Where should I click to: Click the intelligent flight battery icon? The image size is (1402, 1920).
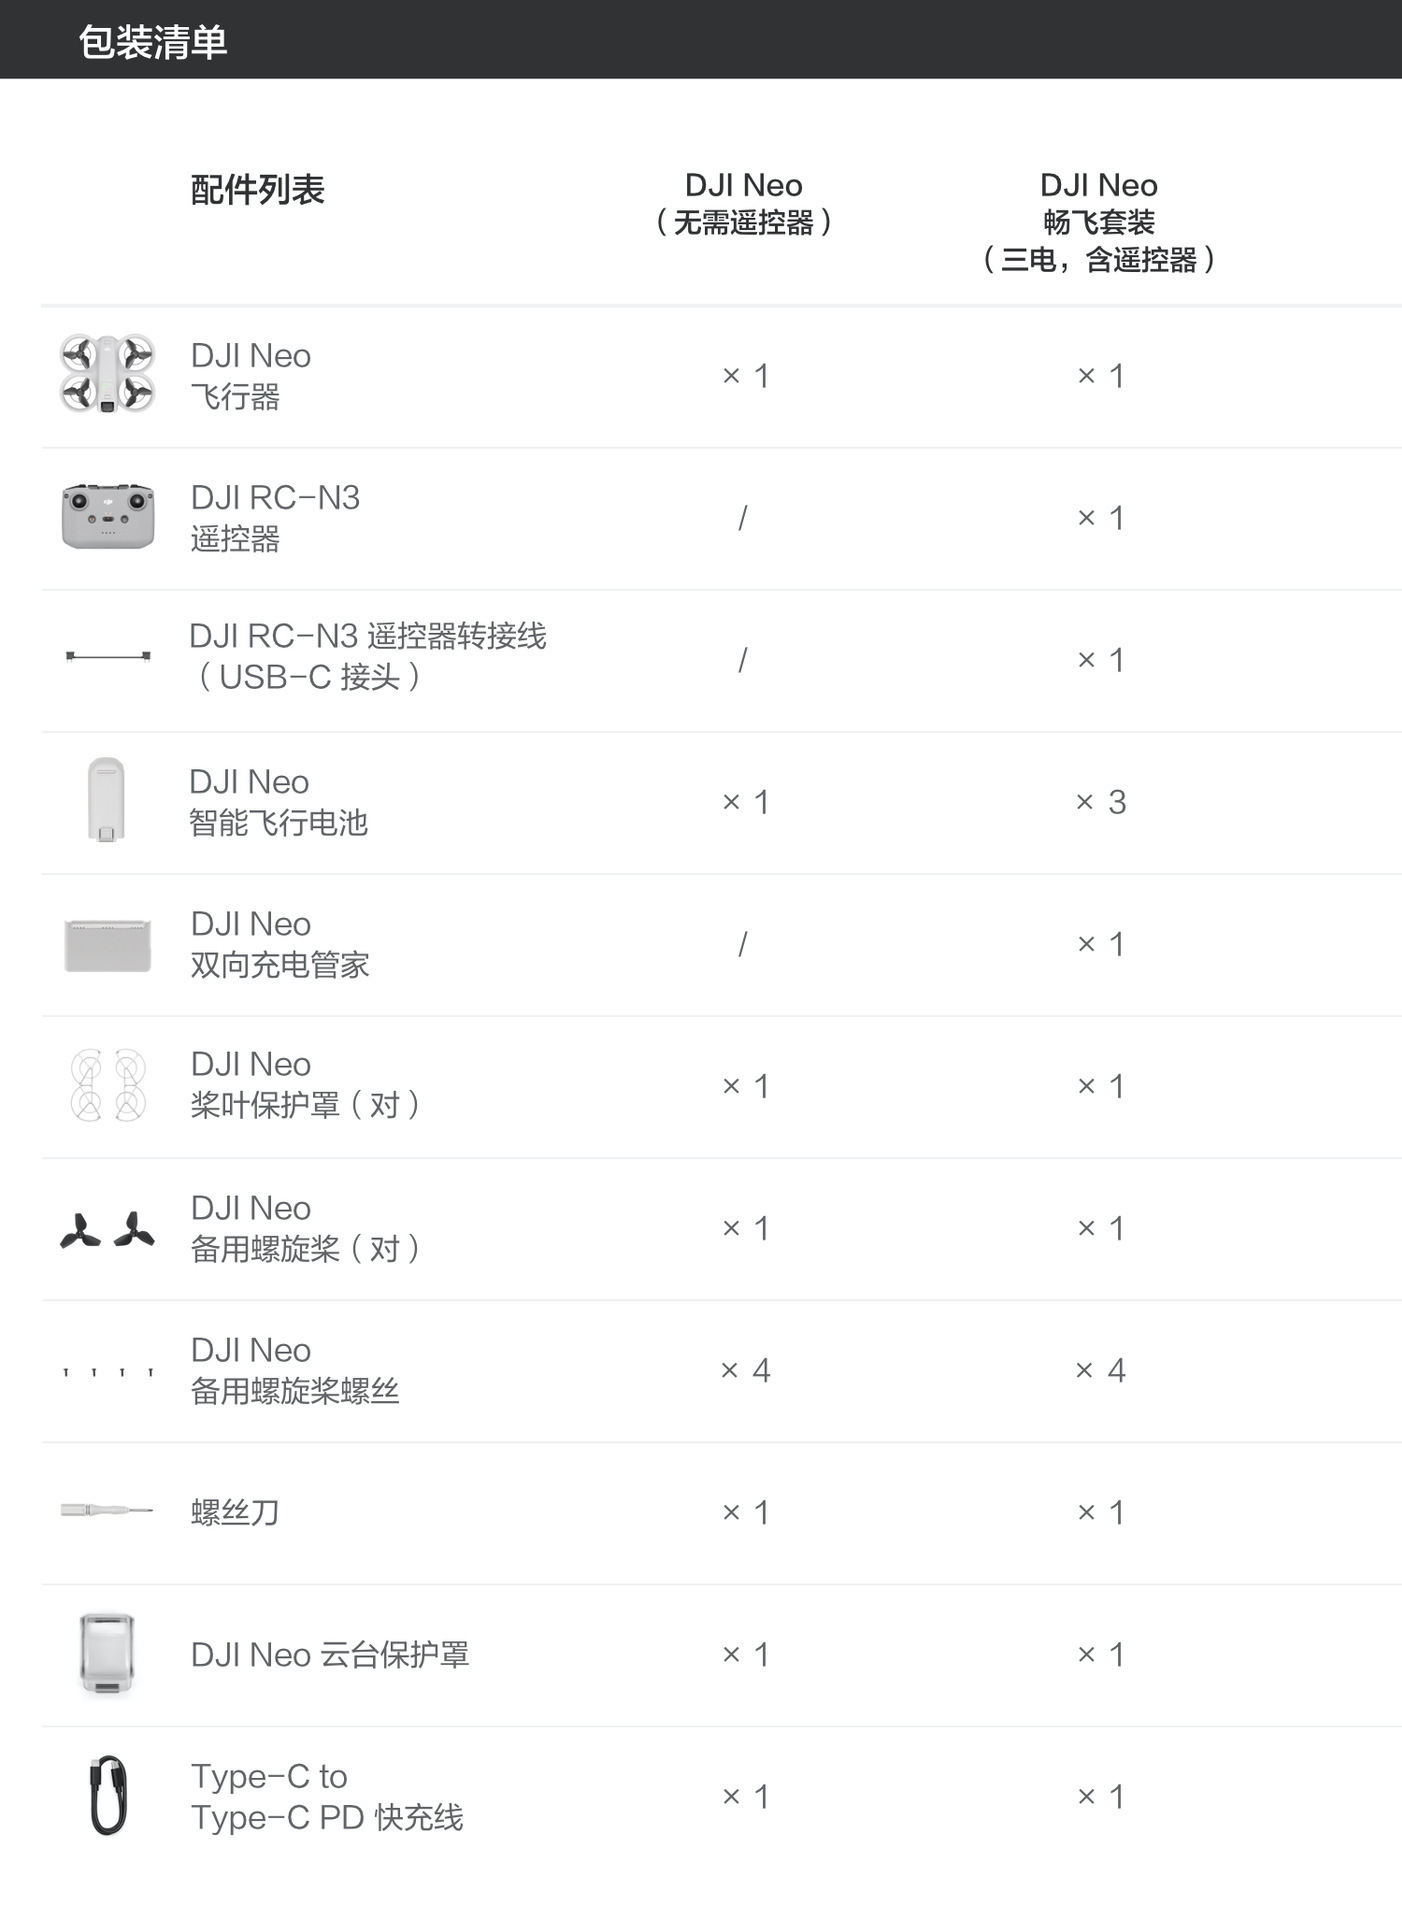(106, 799)
